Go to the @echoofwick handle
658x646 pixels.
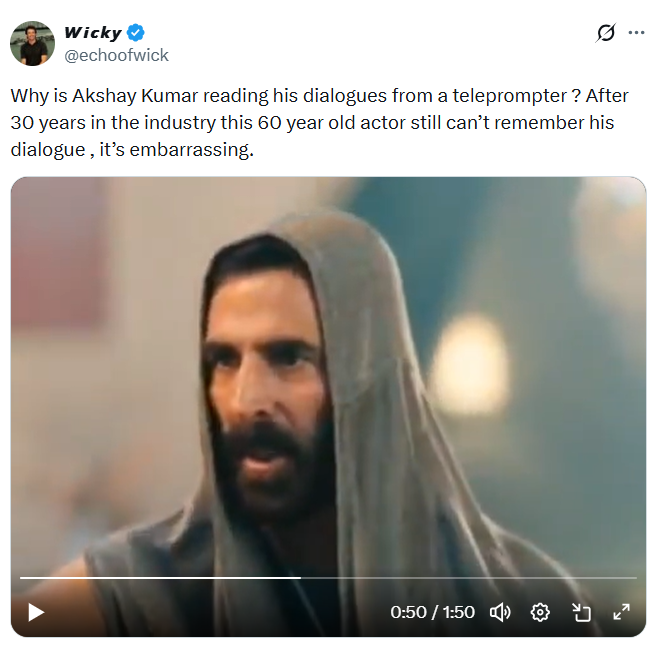point(116,56)
